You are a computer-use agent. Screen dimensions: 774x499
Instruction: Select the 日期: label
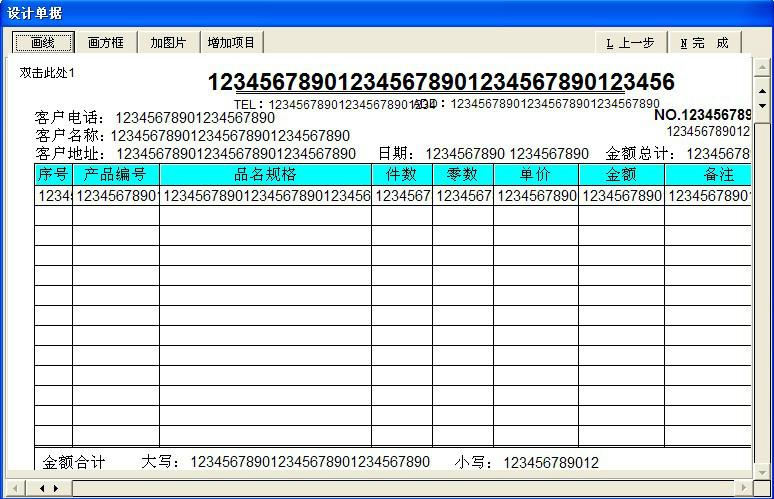[x=396, y=154]
